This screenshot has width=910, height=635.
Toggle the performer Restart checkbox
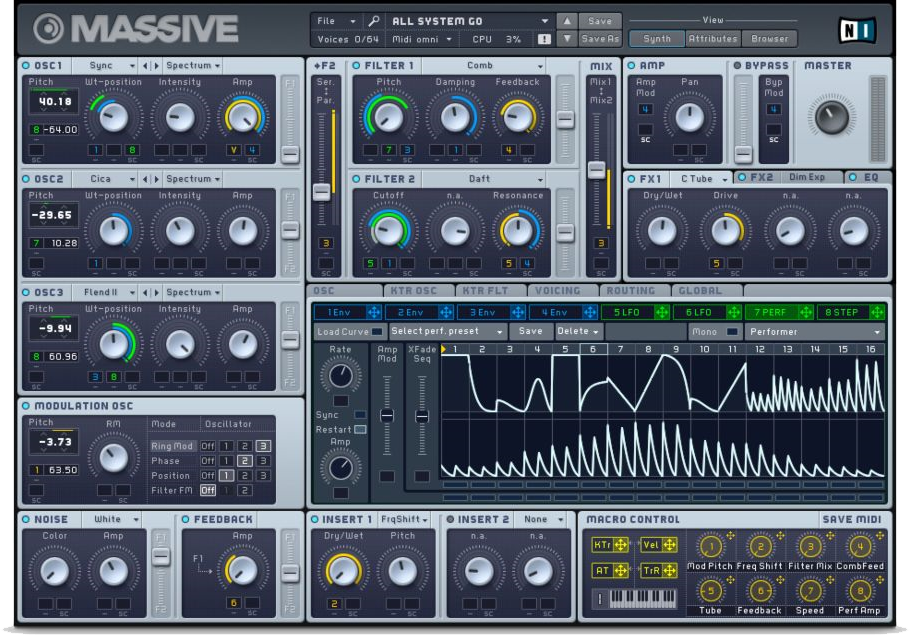(360, 430)
